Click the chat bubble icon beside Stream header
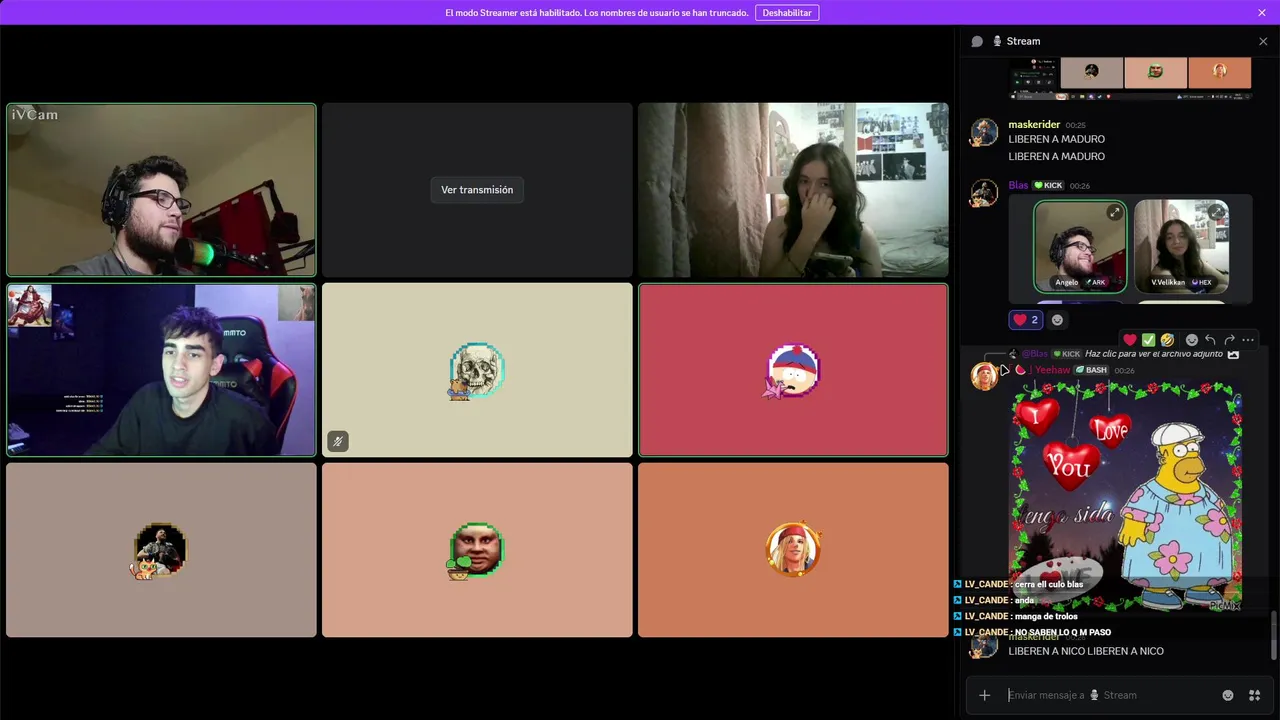1280x720 pixels. click(x=977, y=41)
